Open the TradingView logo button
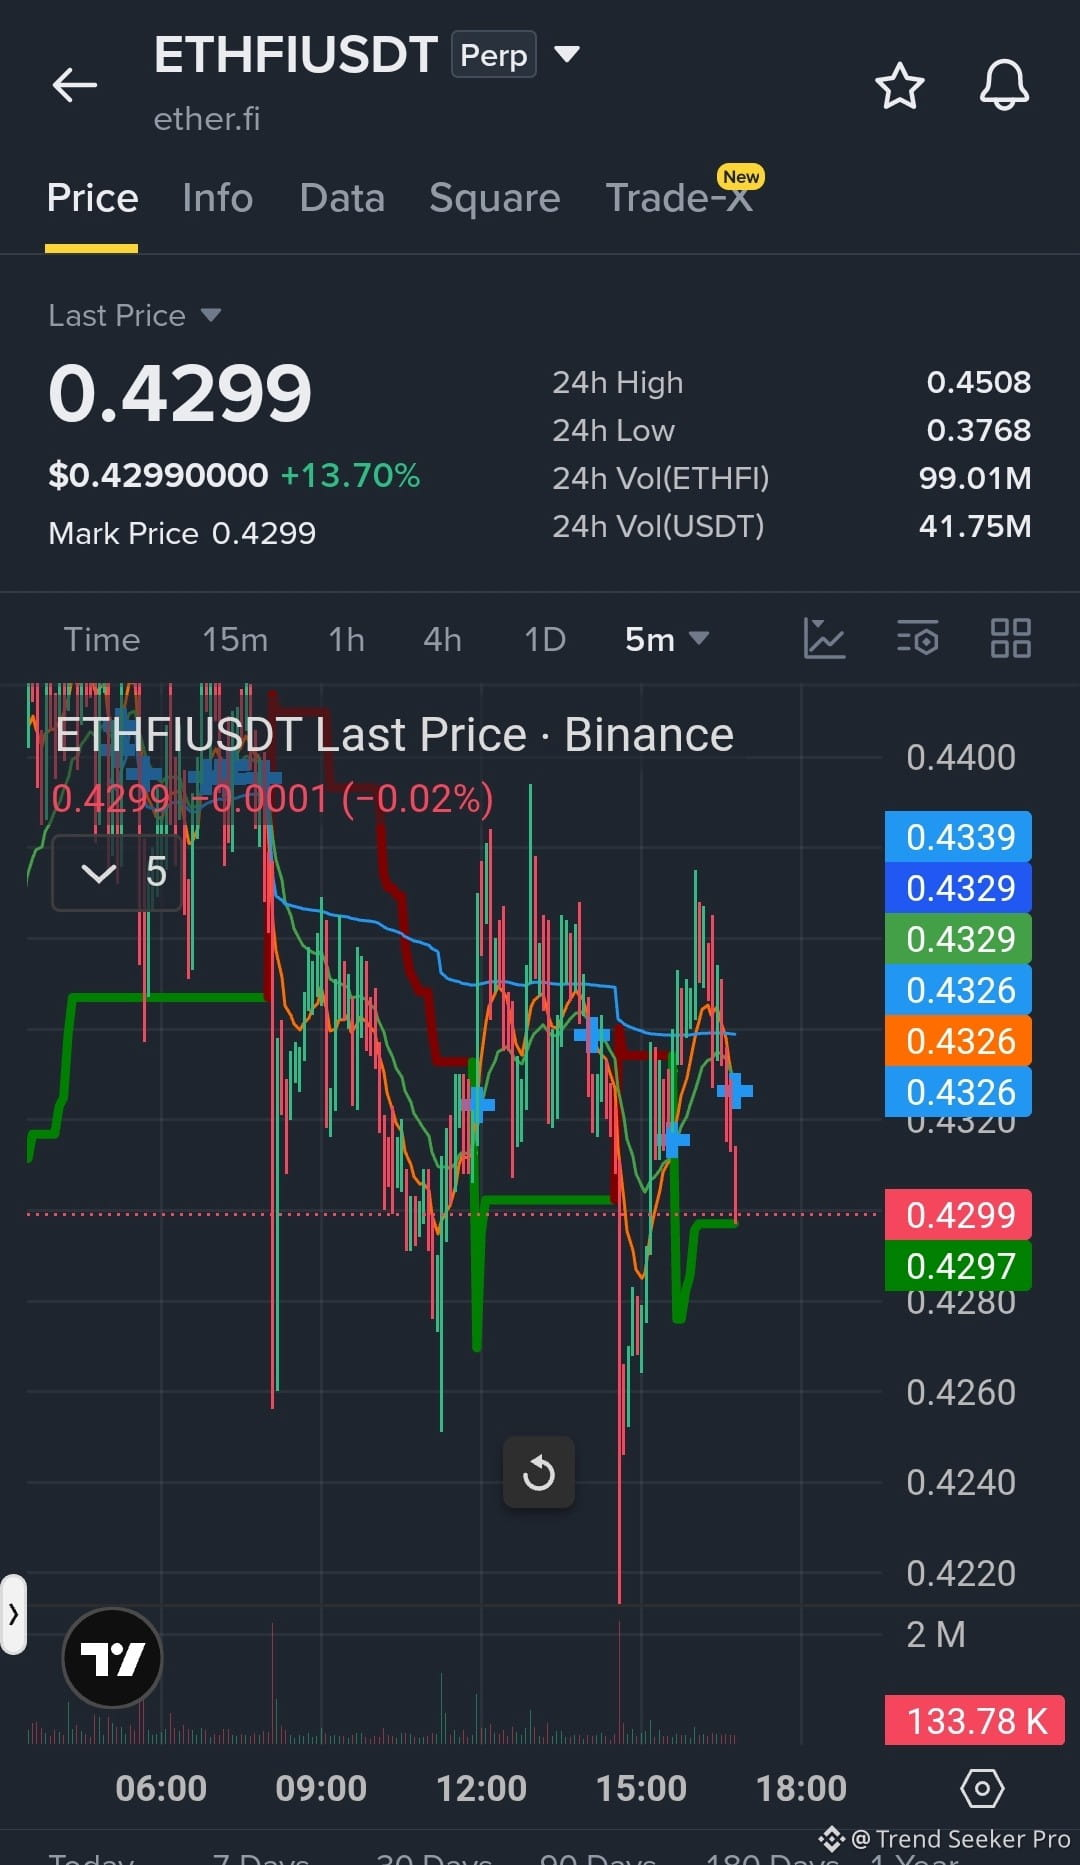The width and height of the screenshot is (1080, 1865). pyautogui.click(x=112, y=1658)
